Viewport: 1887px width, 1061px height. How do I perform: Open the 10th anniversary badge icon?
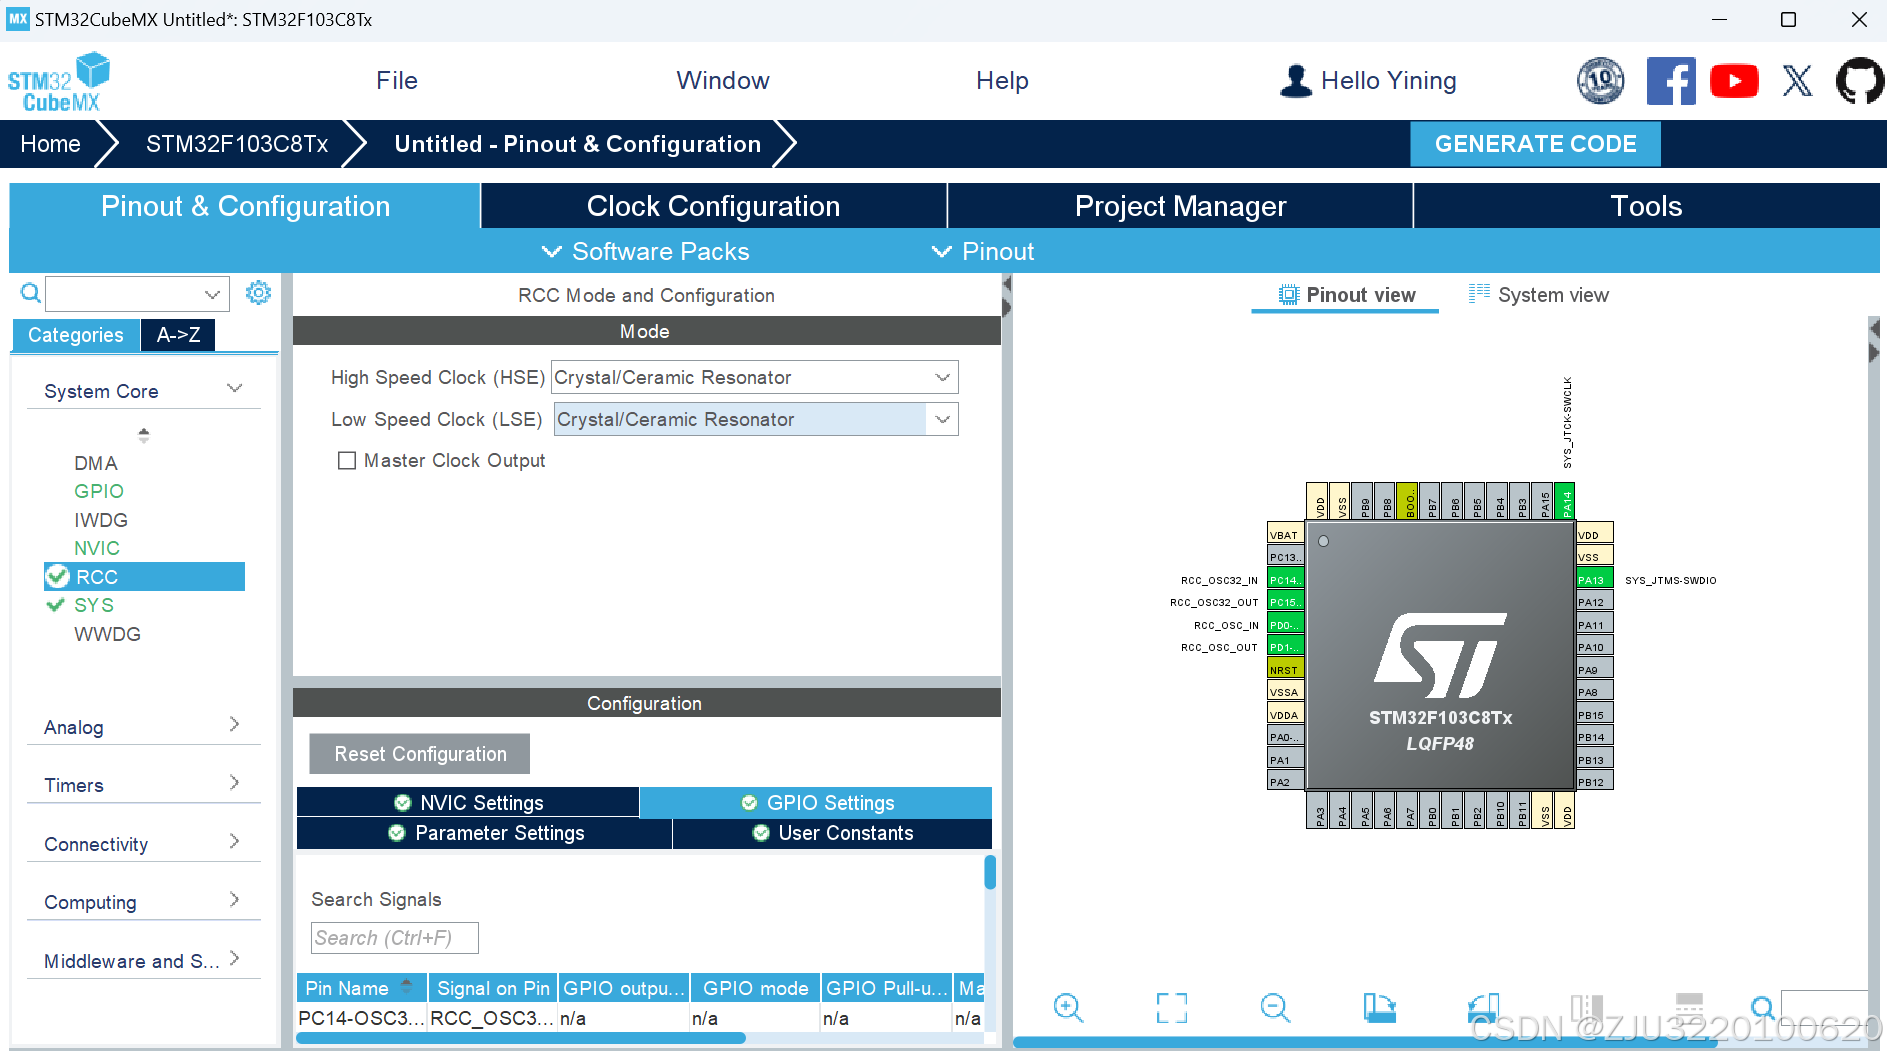coord(1600,81)
